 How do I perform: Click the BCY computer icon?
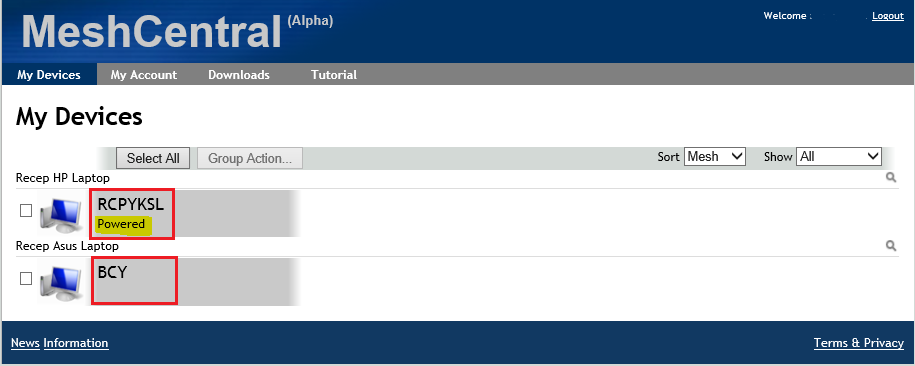[x=61, y=283]
